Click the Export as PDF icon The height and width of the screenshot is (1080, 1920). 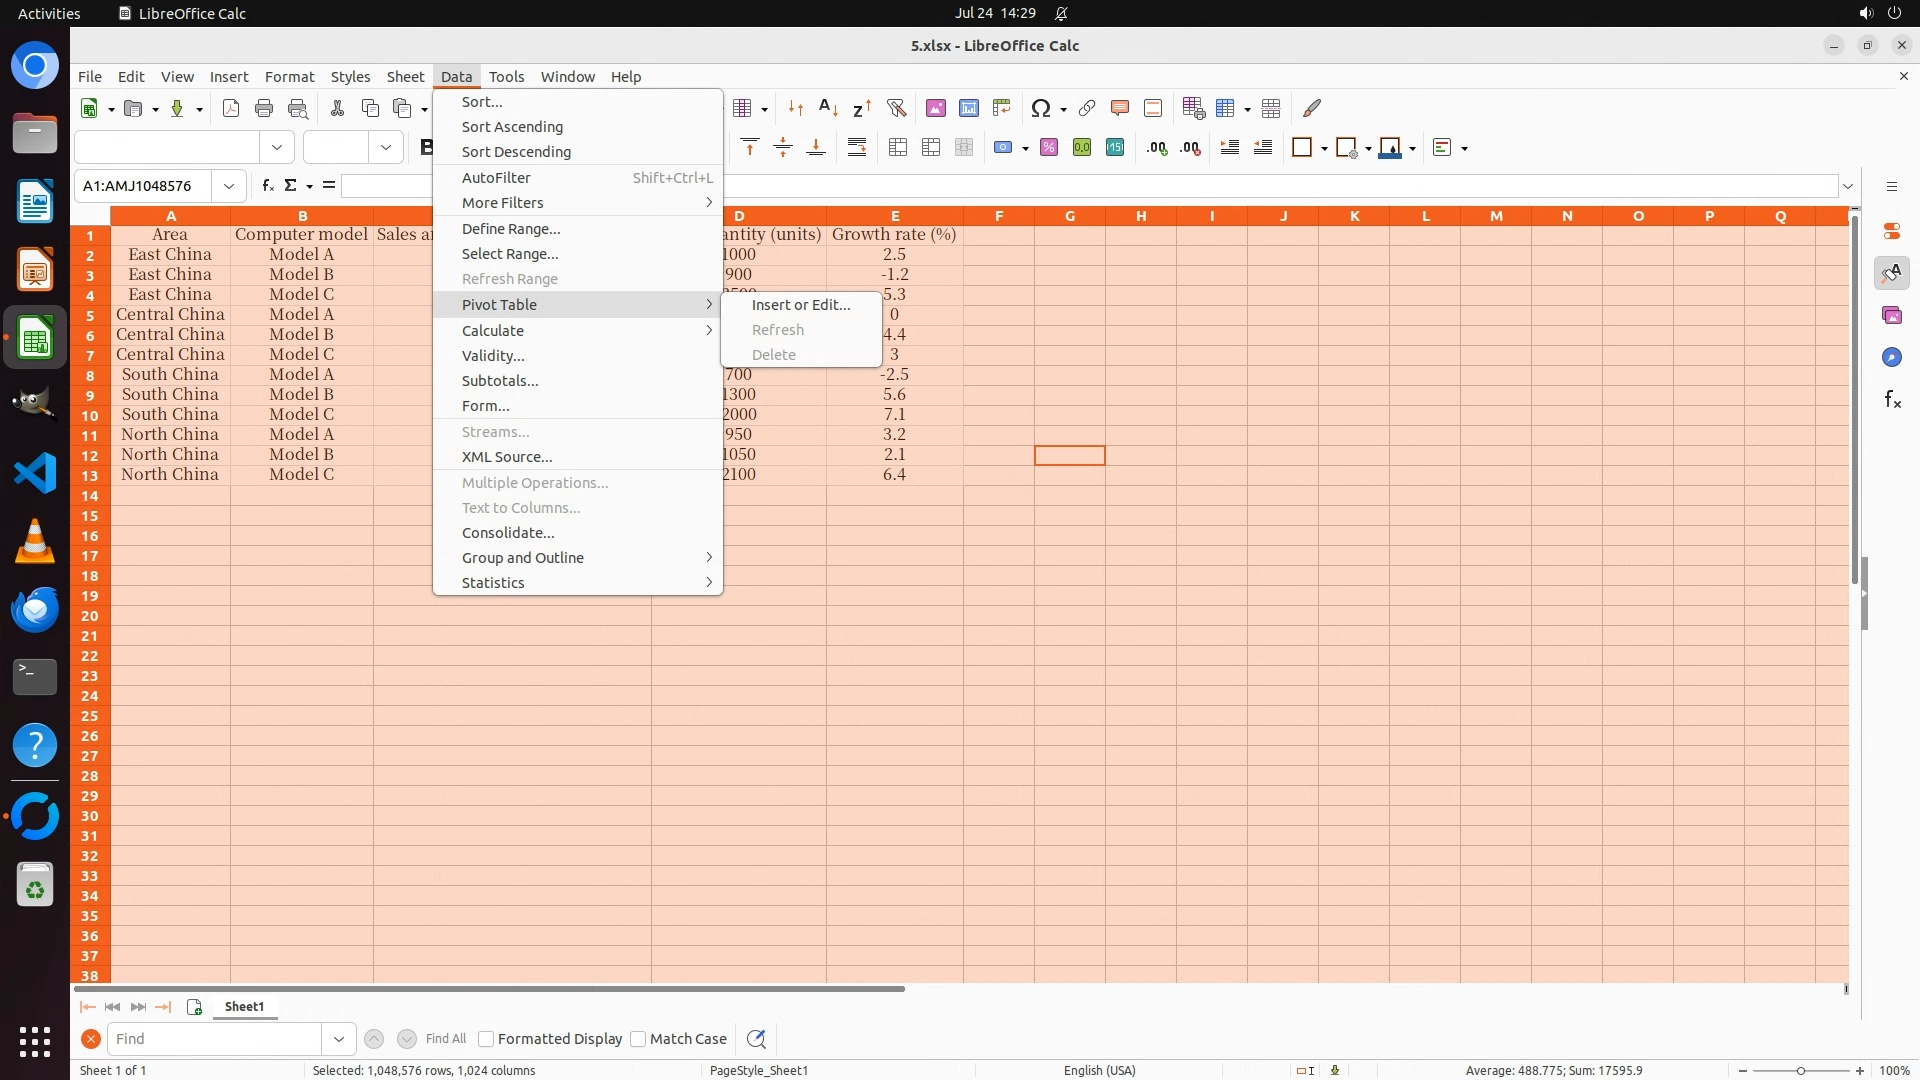[231, 108]
